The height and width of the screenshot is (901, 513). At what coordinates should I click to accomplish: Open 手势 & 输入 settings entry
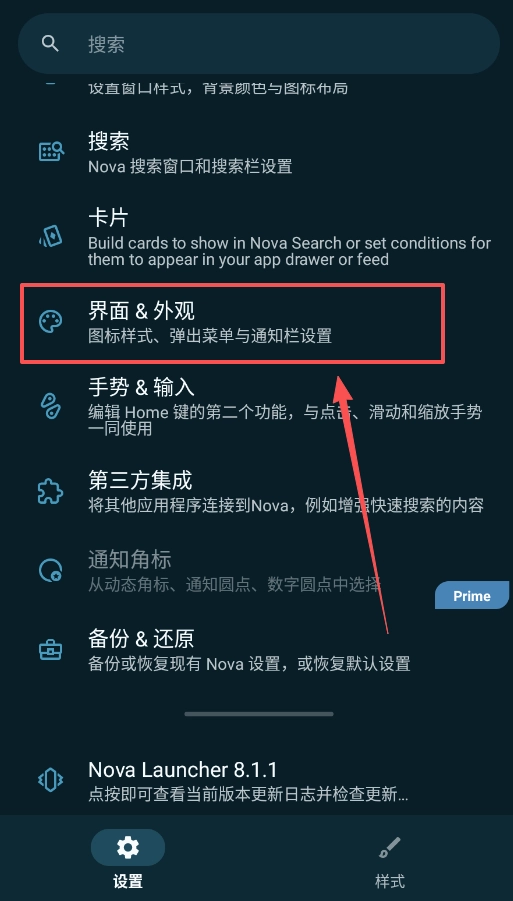pos(256,406)
